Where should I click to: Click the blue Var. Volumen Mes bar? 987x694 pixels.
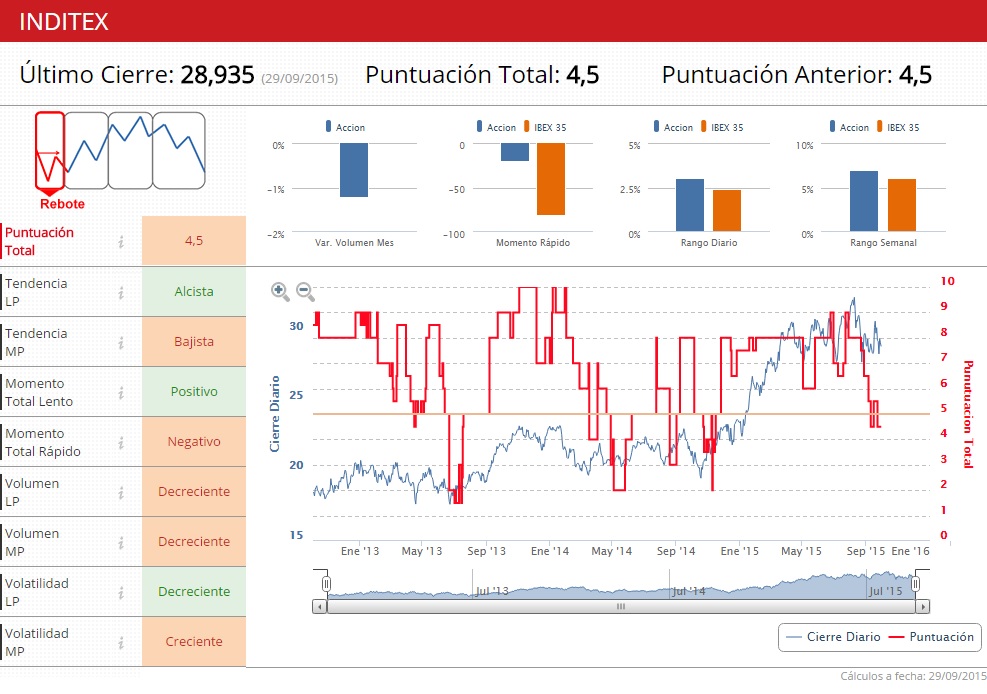coord(354,170)
